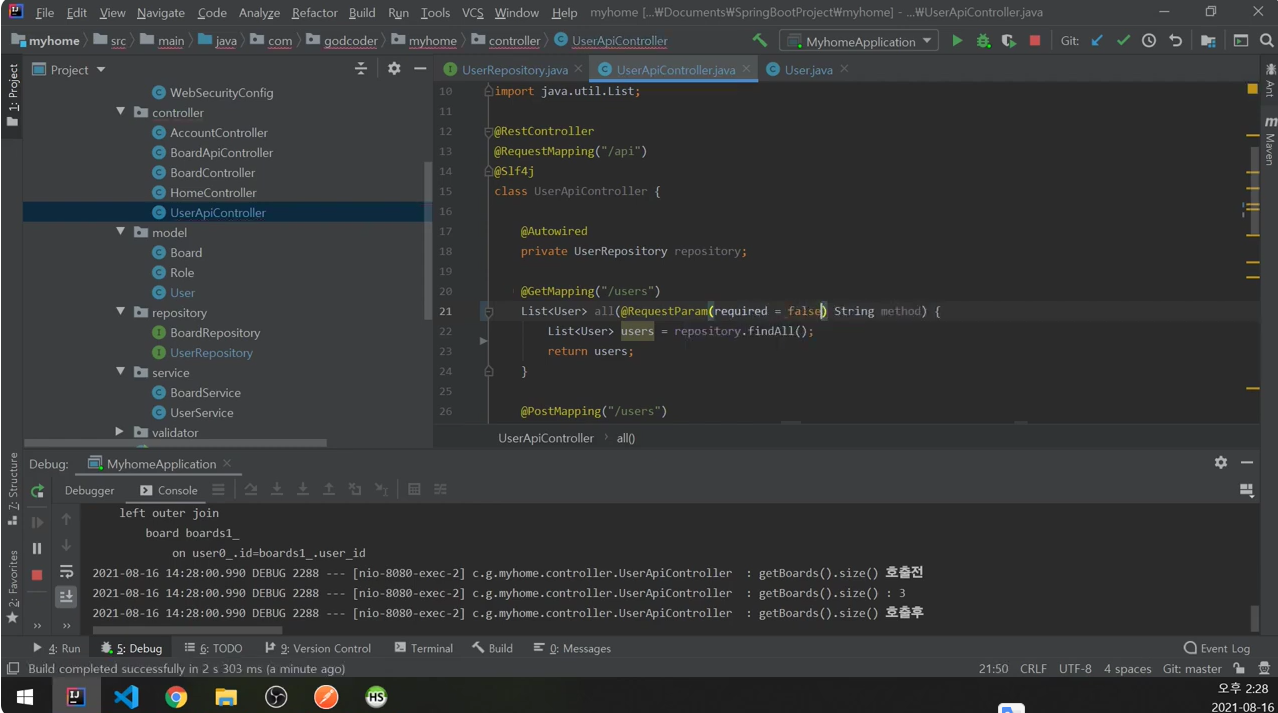The image size is (1278, 713).
Task: Open the 6: TODO tool window
Action: point(213,648)
